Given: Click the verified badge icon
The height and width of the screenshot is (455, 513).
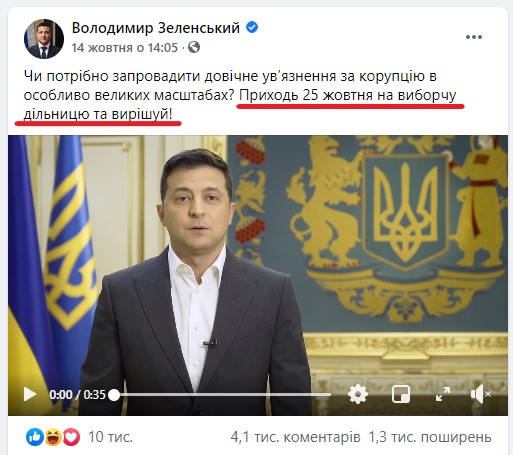Looking at the screenshot, I should [x=252, y=27].
